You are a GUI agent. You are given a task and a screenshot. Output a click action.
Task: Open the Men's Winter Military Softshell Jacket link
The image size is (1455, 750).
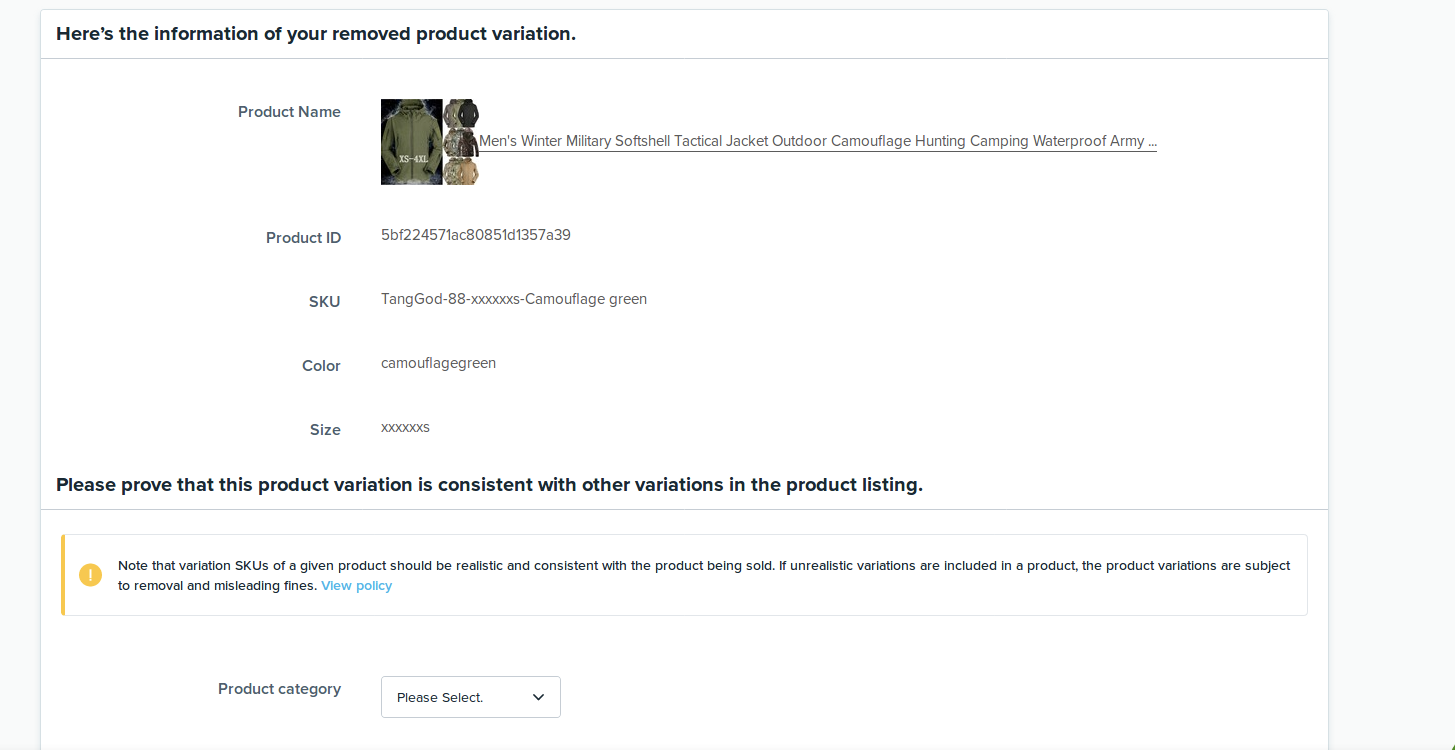(x=817, y=142)
